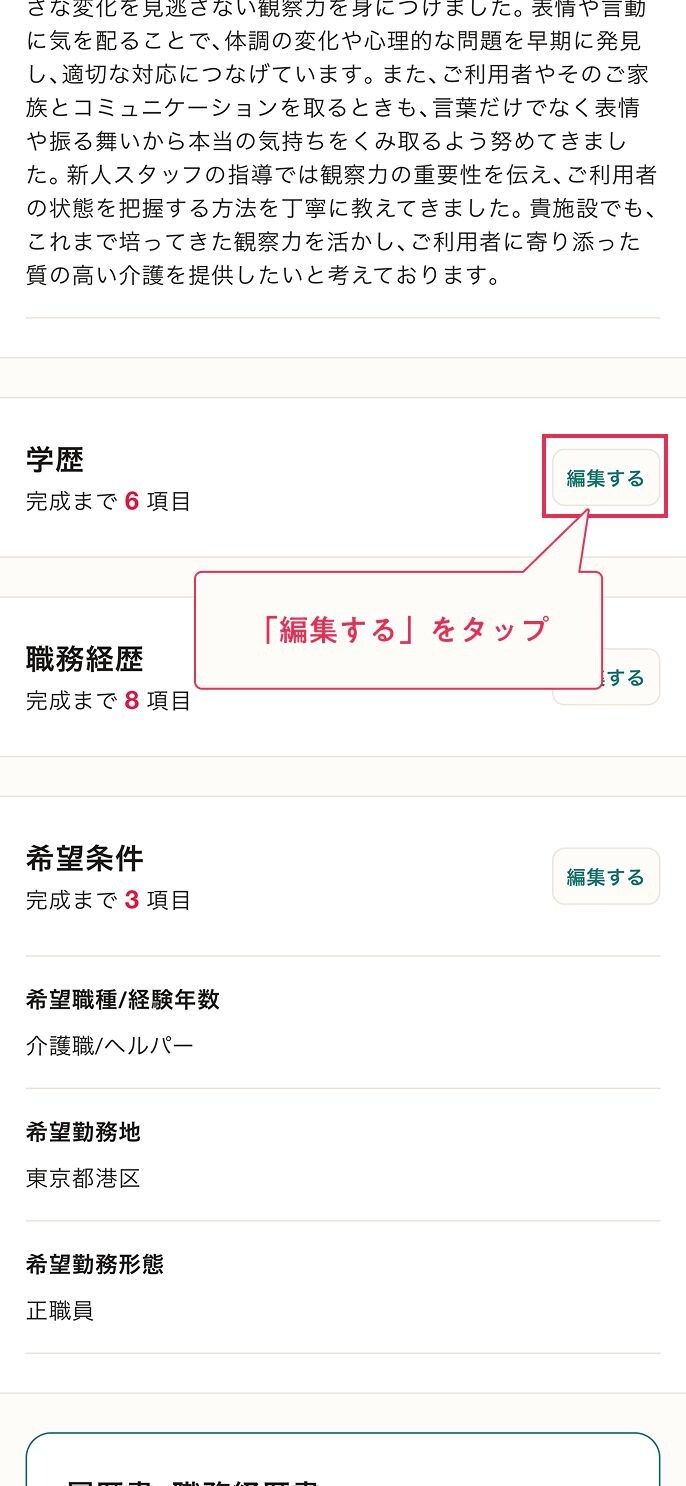Select the 東京都港区 value
The image size is (686, 1486).
point(83,1178)
